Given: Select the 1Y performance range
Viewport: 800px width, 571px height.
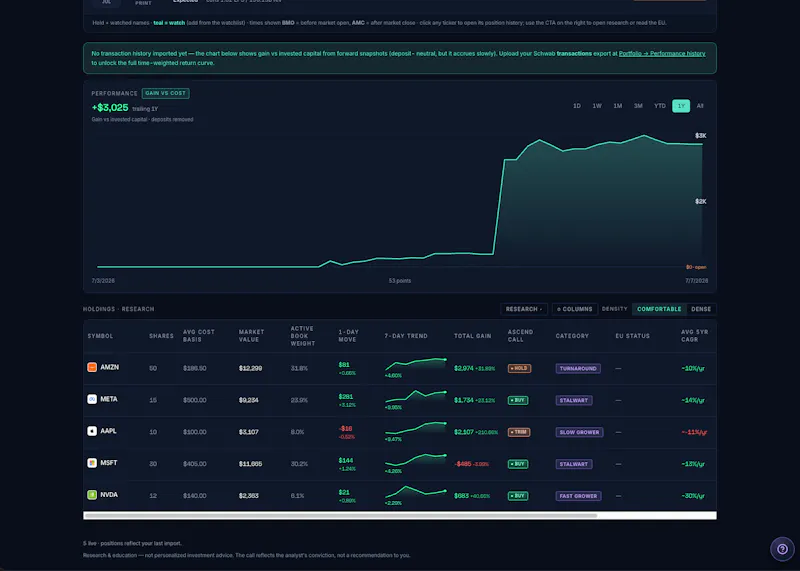Looking at the screenshot, I should pos(681,106).
